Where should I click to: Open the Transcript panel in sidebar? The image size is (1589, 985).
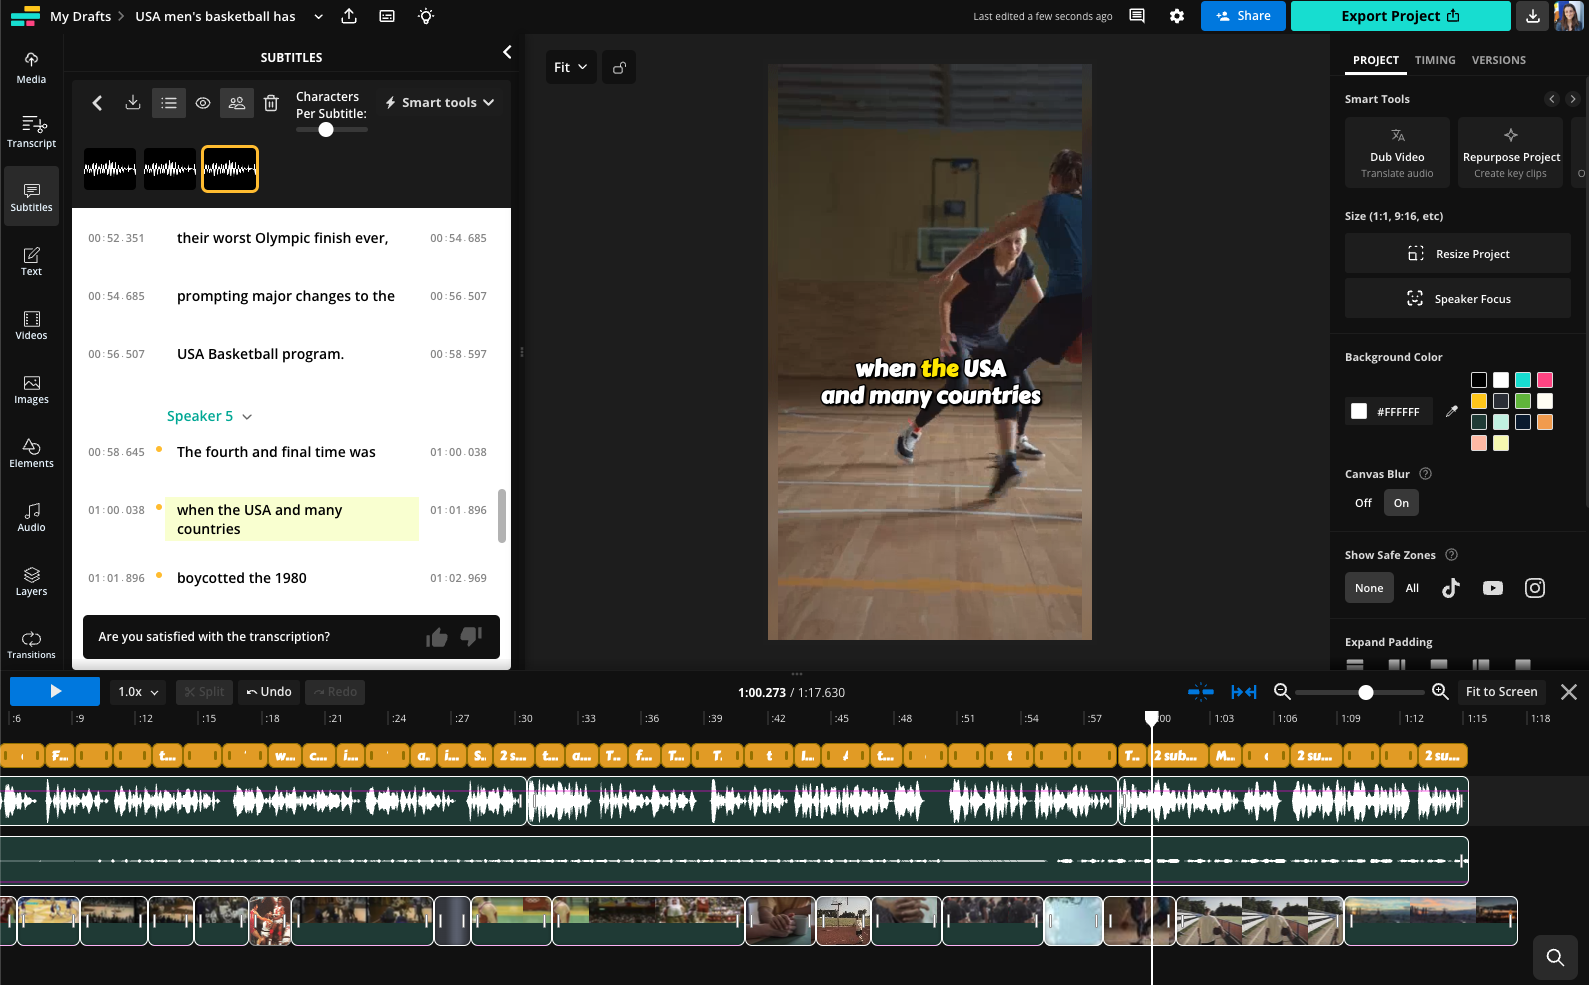[x=31, y=131]
